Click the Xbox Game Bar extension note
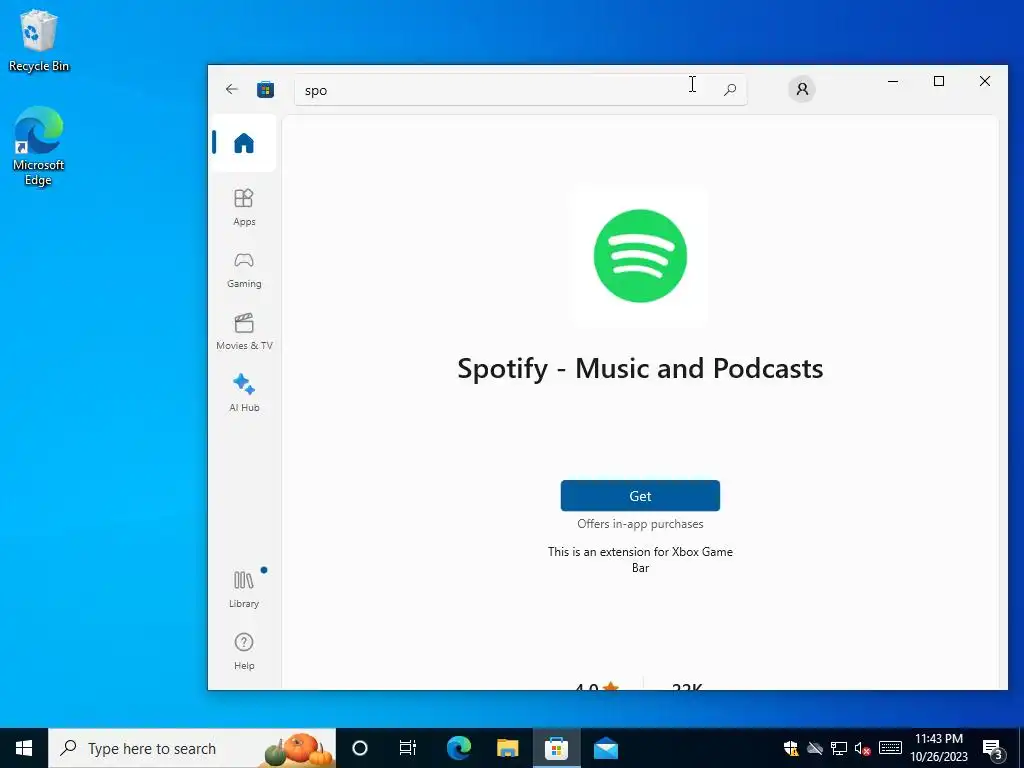Image resolution: width=1024 pixels, height=768 pixels. 640,560
